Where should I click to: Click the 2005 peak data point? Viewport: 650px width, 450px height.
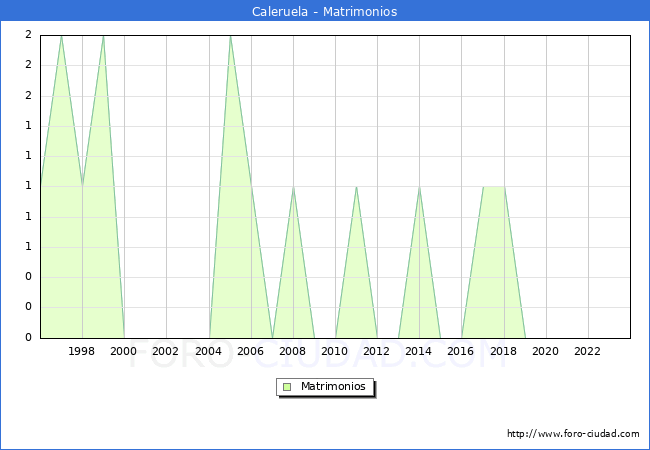click(230, 35)
